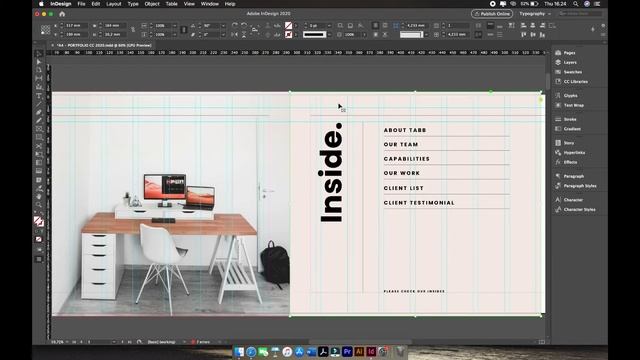Click the 'CLIENT TESTIMONIAL' text on page
Screen dimensions: 640x360
419,203
